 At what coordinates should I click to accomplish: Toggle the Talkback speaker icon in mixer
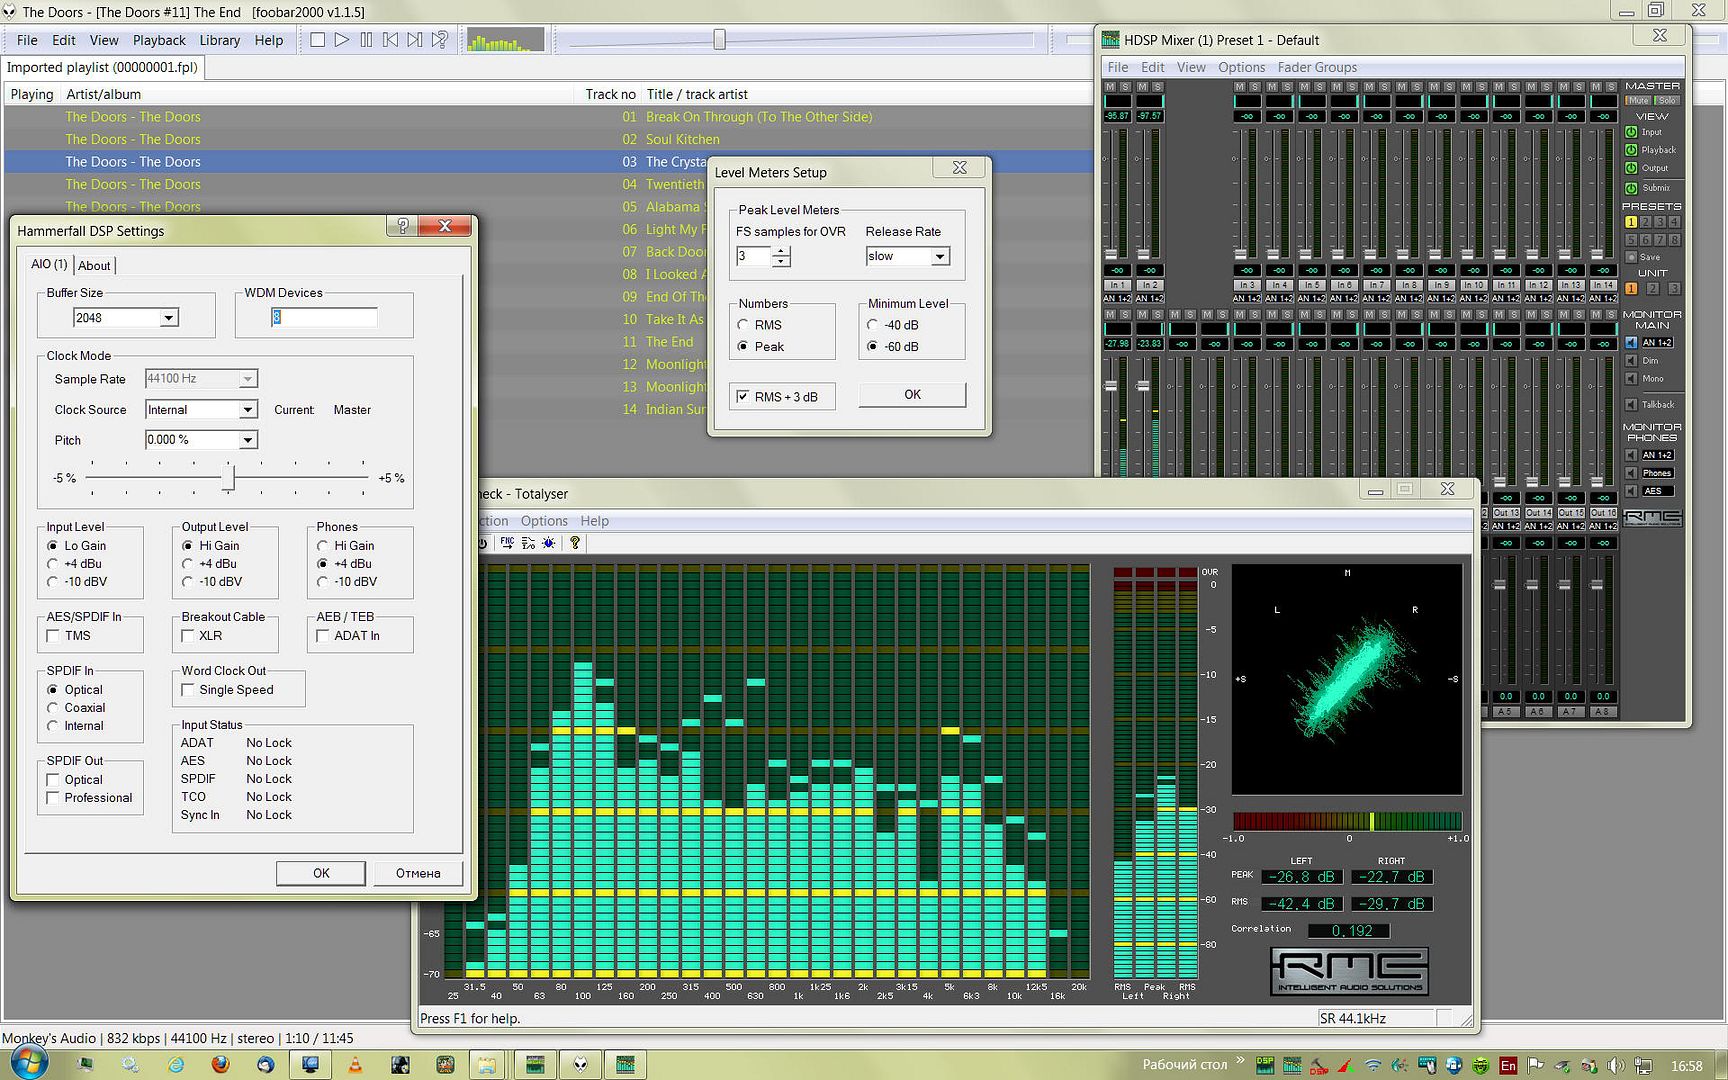pos(1632,405)
